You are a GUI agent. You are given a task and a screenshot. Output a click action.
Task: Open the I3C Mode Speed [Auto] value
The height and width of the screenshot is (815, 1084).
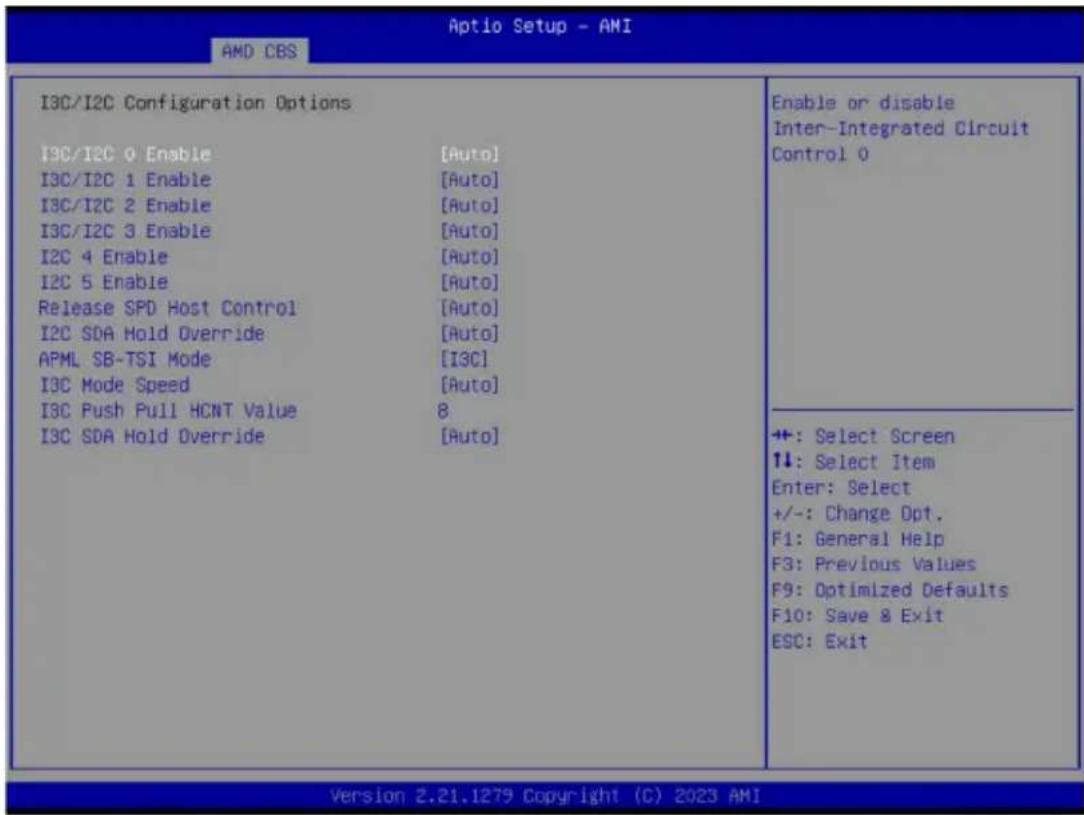pyautogui.click(x=469, y=385)
